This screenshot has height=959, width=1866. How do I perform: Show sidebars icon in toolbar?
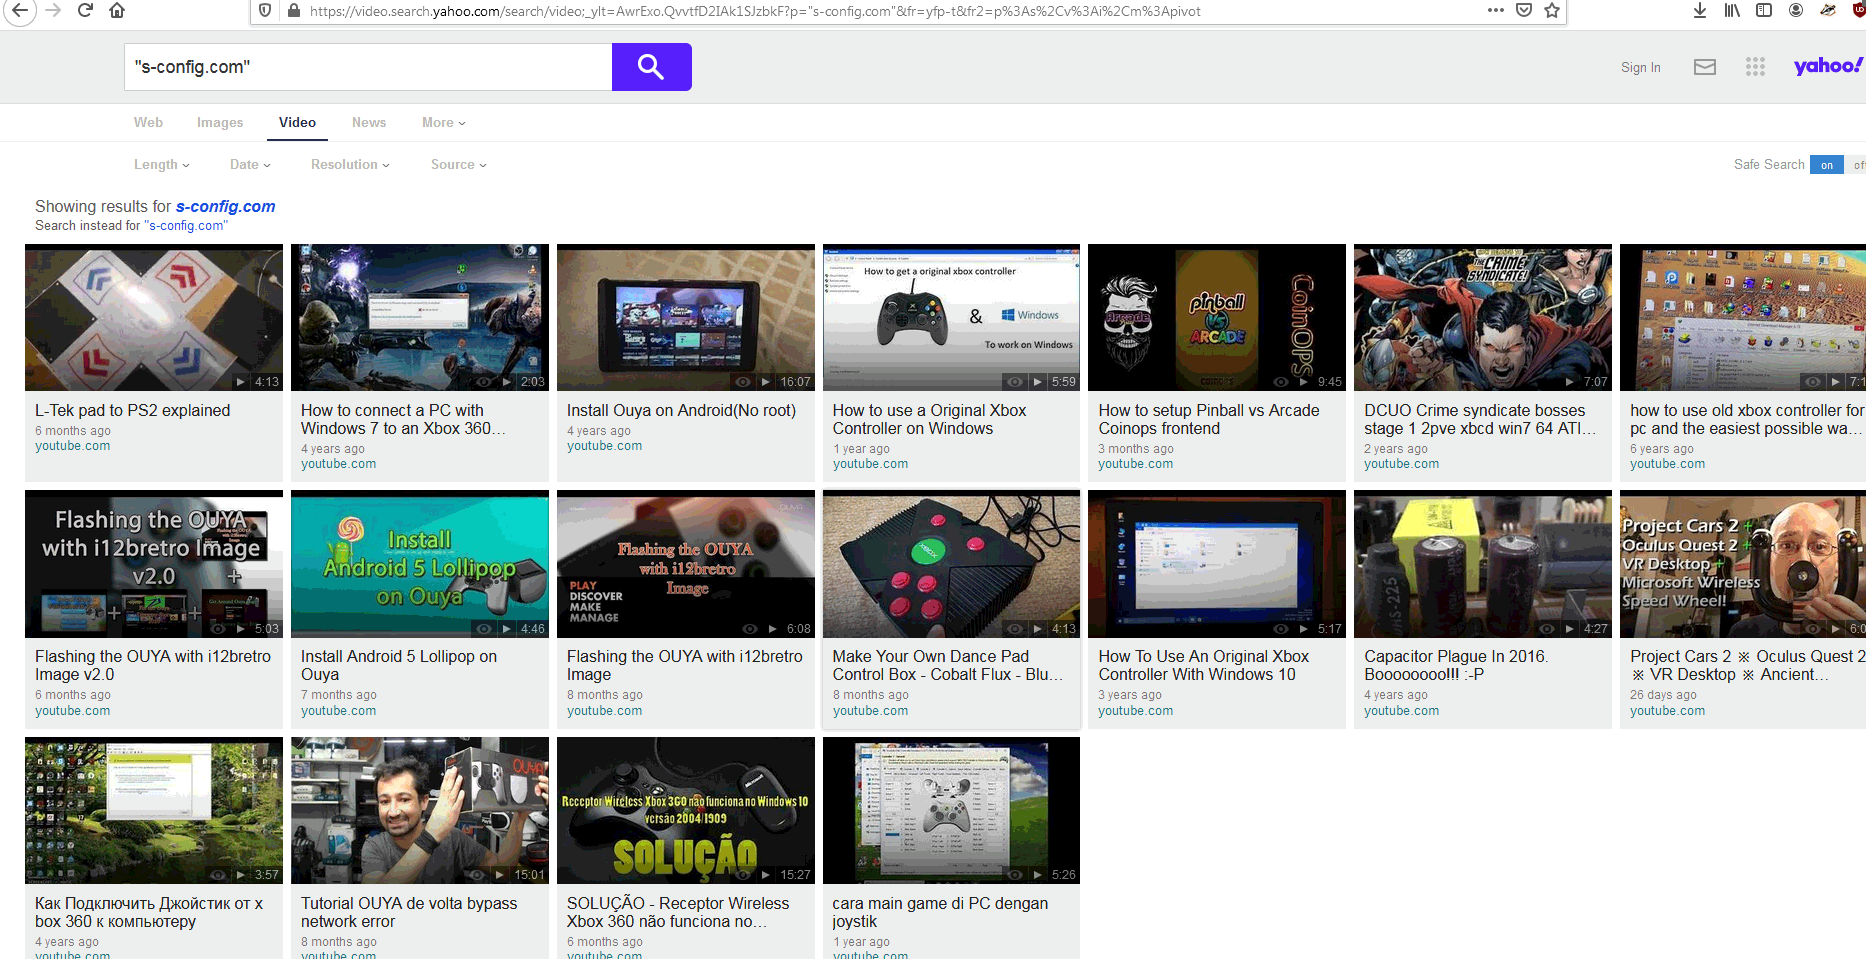coord(1764,10)
